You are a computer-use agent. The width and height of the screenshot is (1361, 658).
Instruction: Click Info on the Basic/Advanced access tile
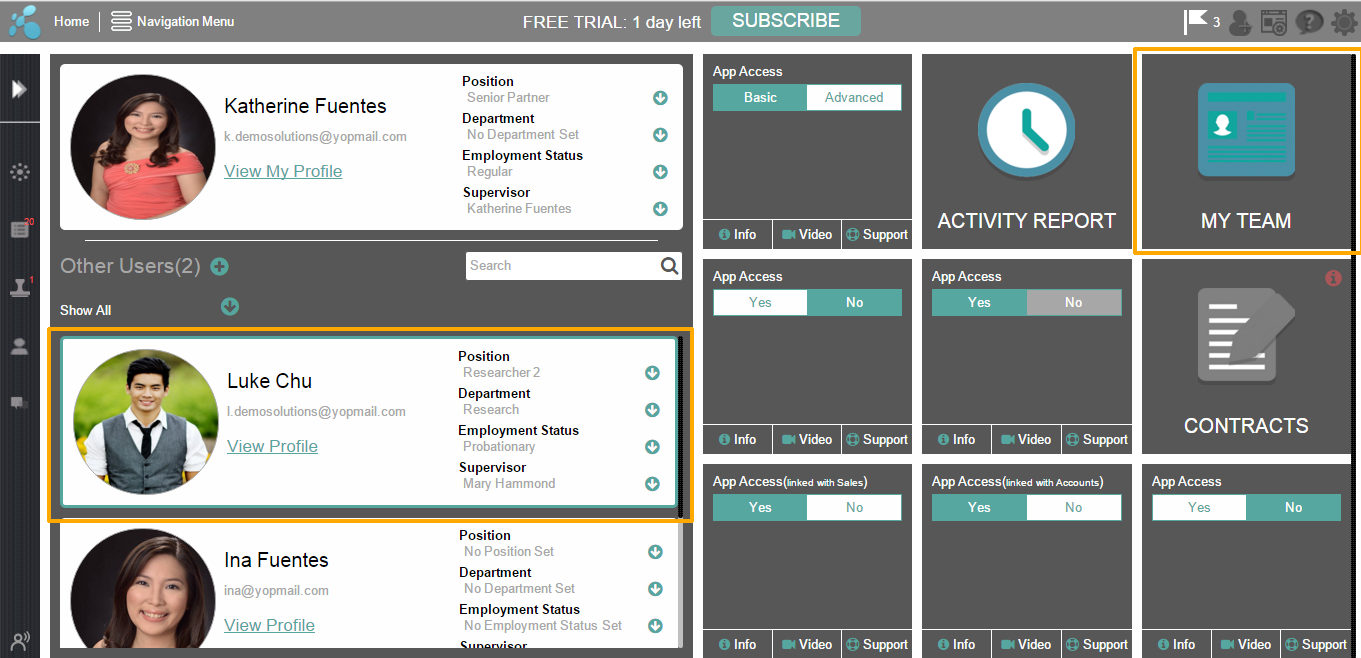(x=737, y=234)
